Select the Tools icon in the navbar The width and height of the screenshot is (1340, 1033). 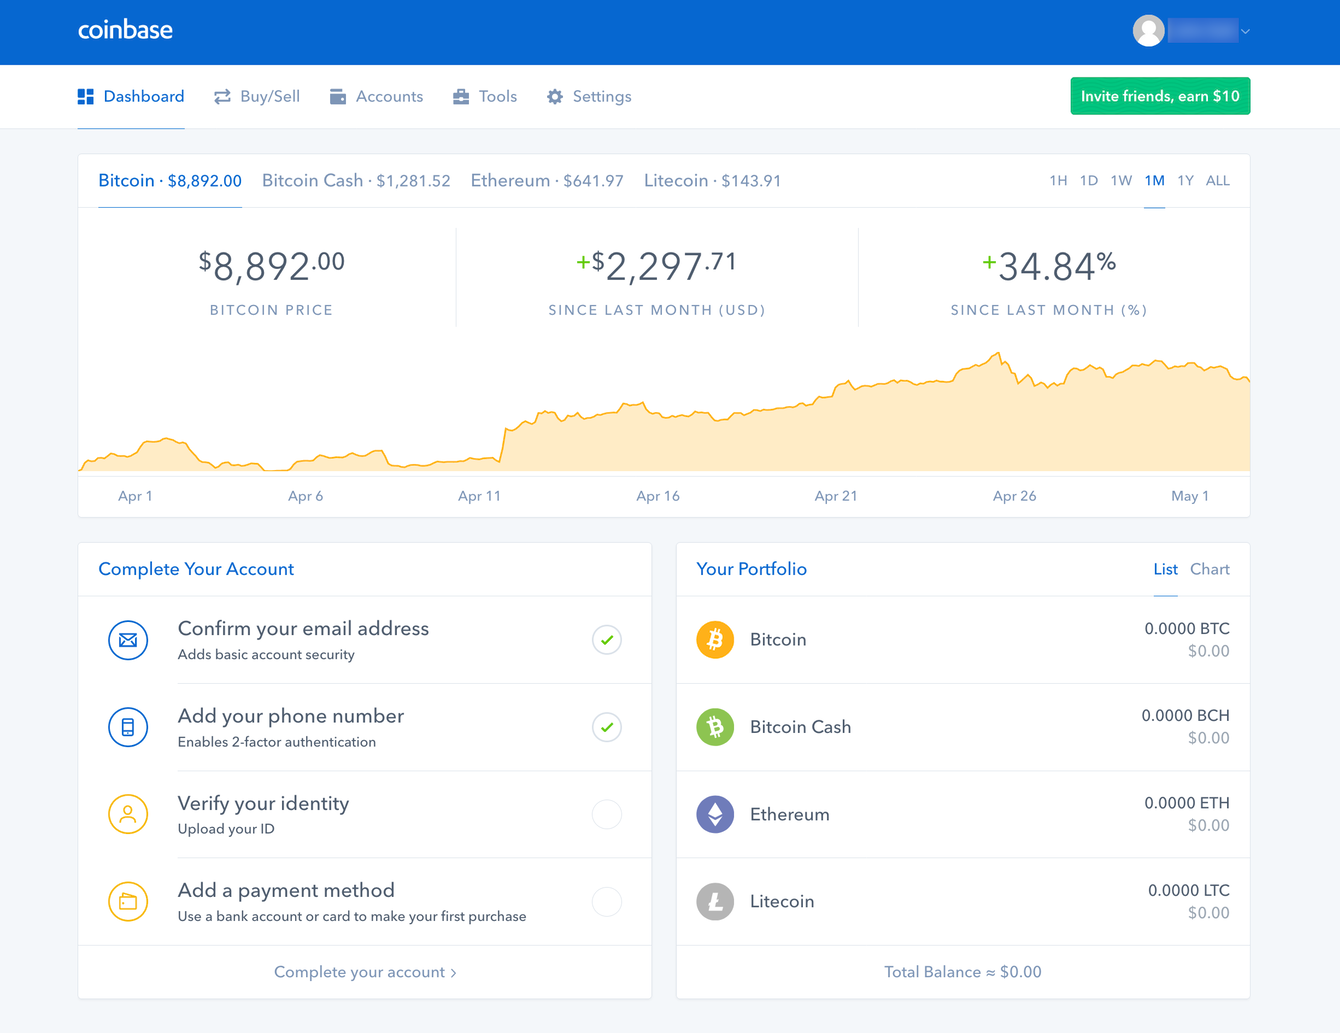coord(460,96)
